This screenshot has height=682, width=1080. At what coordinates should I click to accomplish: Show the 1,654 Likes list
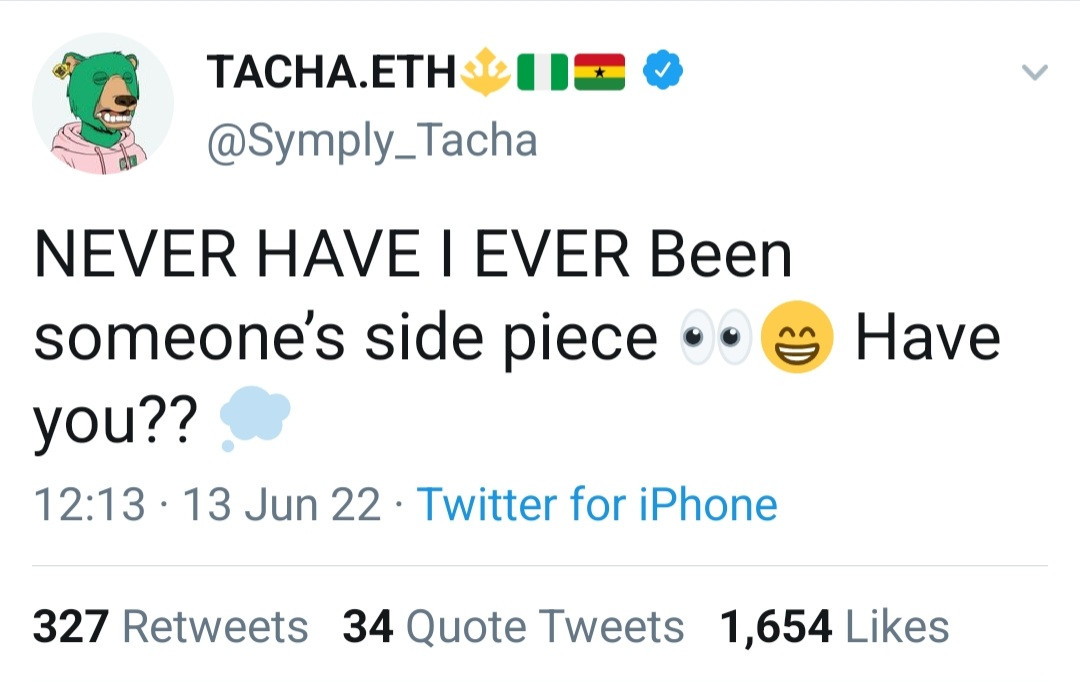click(834, 627)
